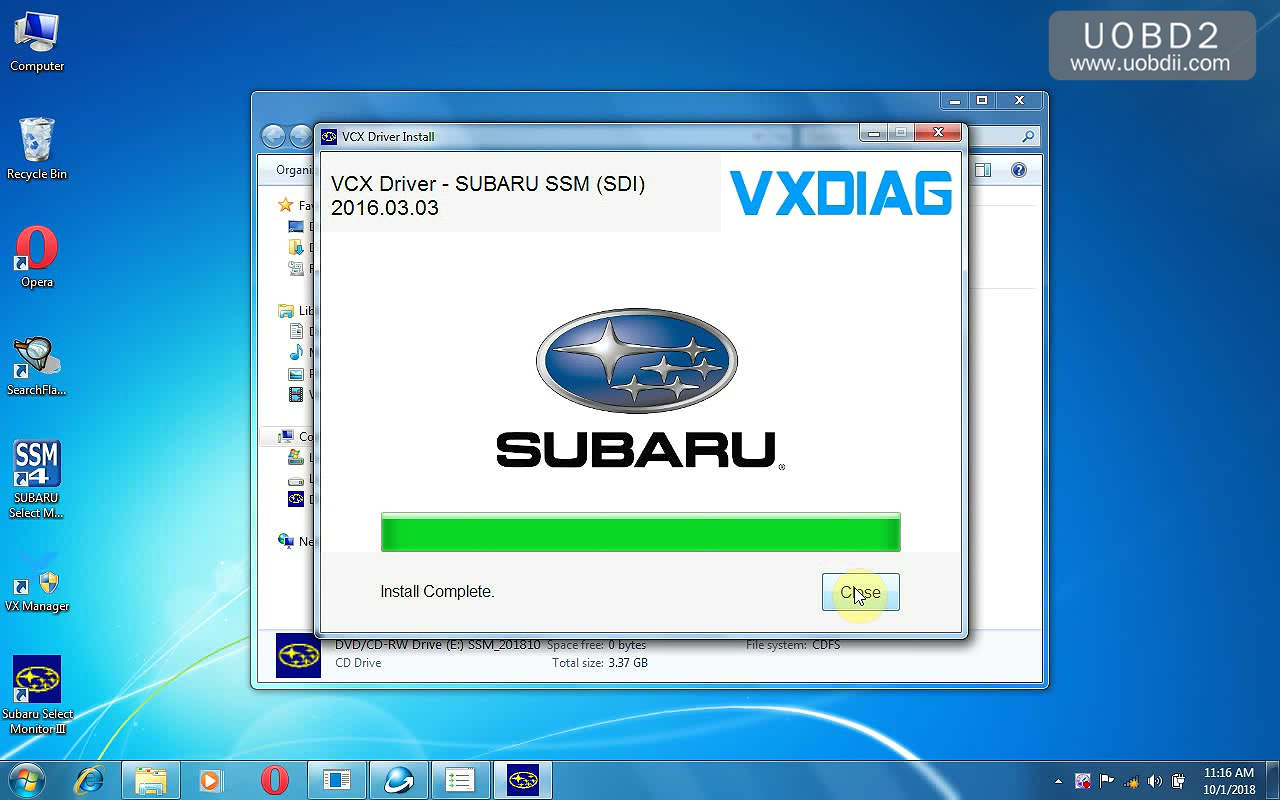Open the Computer desktop icon

[x=37, y=40]
